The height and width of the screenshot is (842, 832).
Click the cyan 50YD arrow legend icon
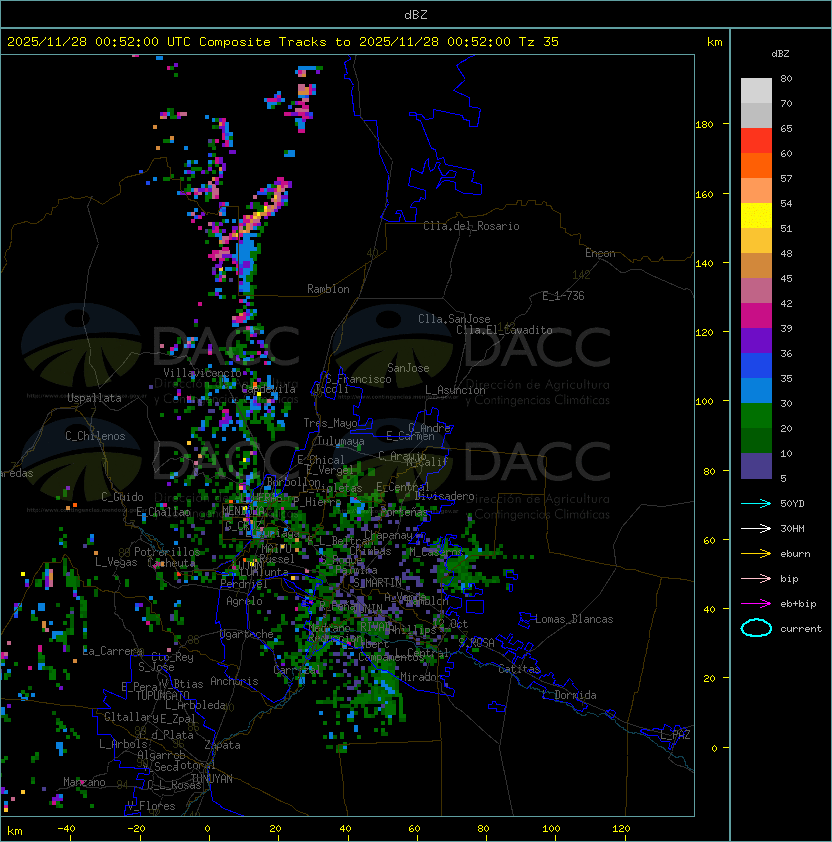[x=756, y=504]
